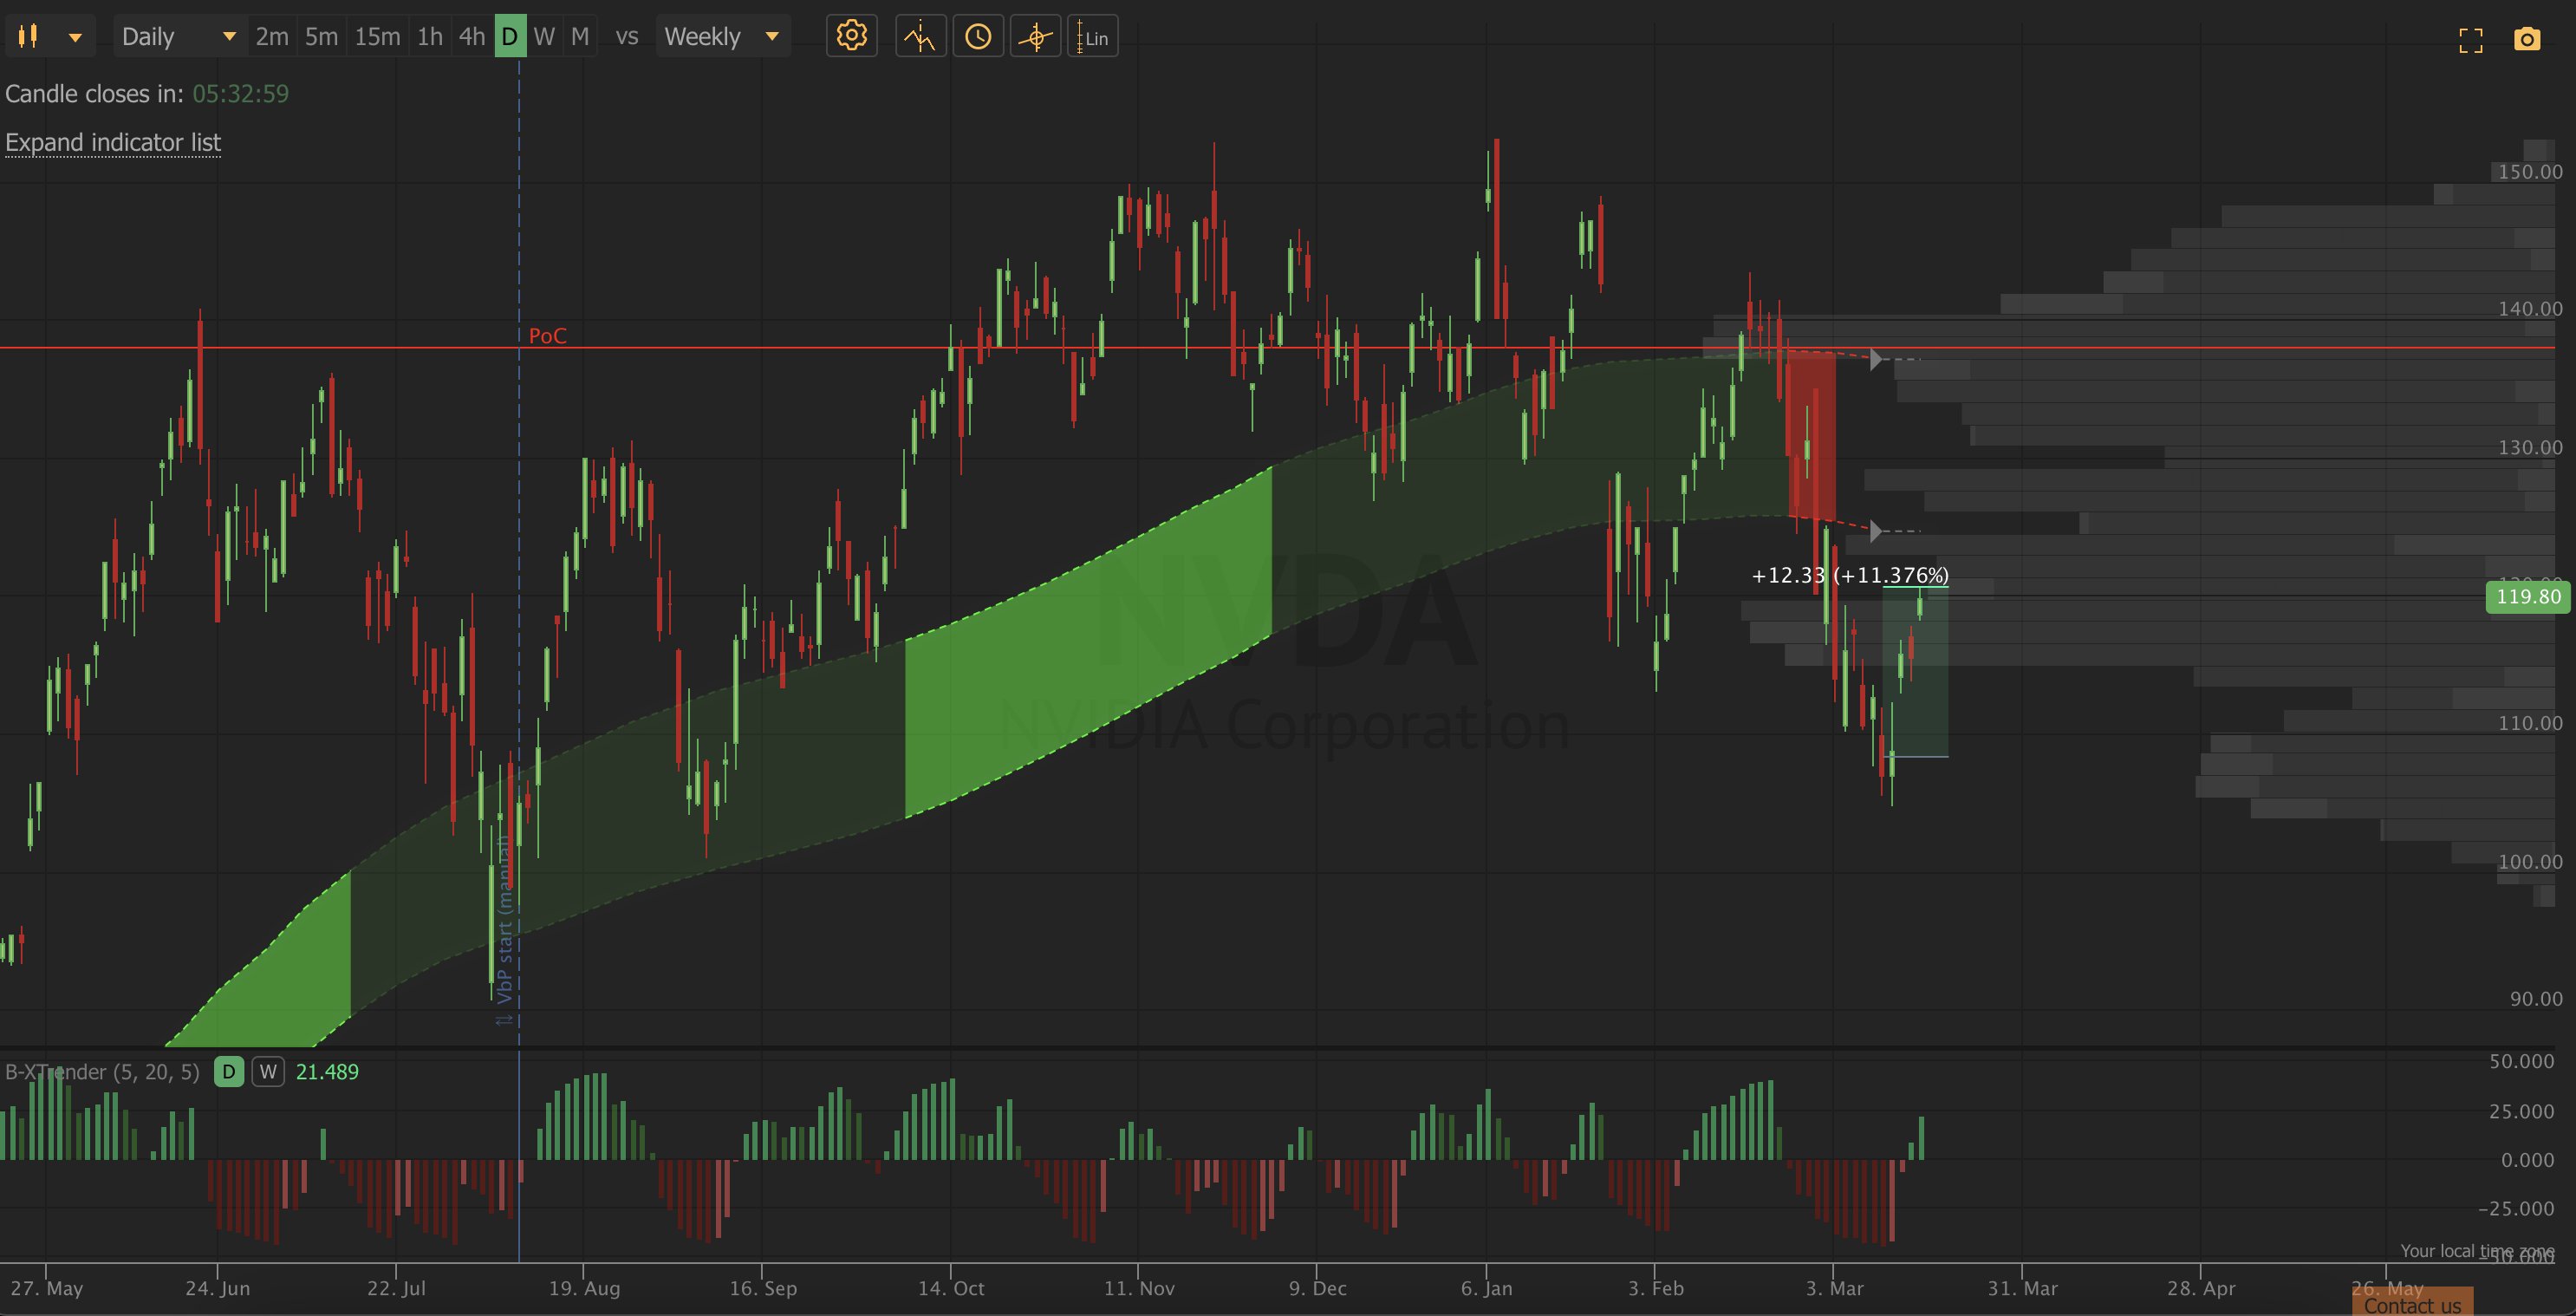This screenshot has height=1316, width=2576.
Task: Toggle the D timeframe on B-Xtrender
Action: click(229, 1072)
